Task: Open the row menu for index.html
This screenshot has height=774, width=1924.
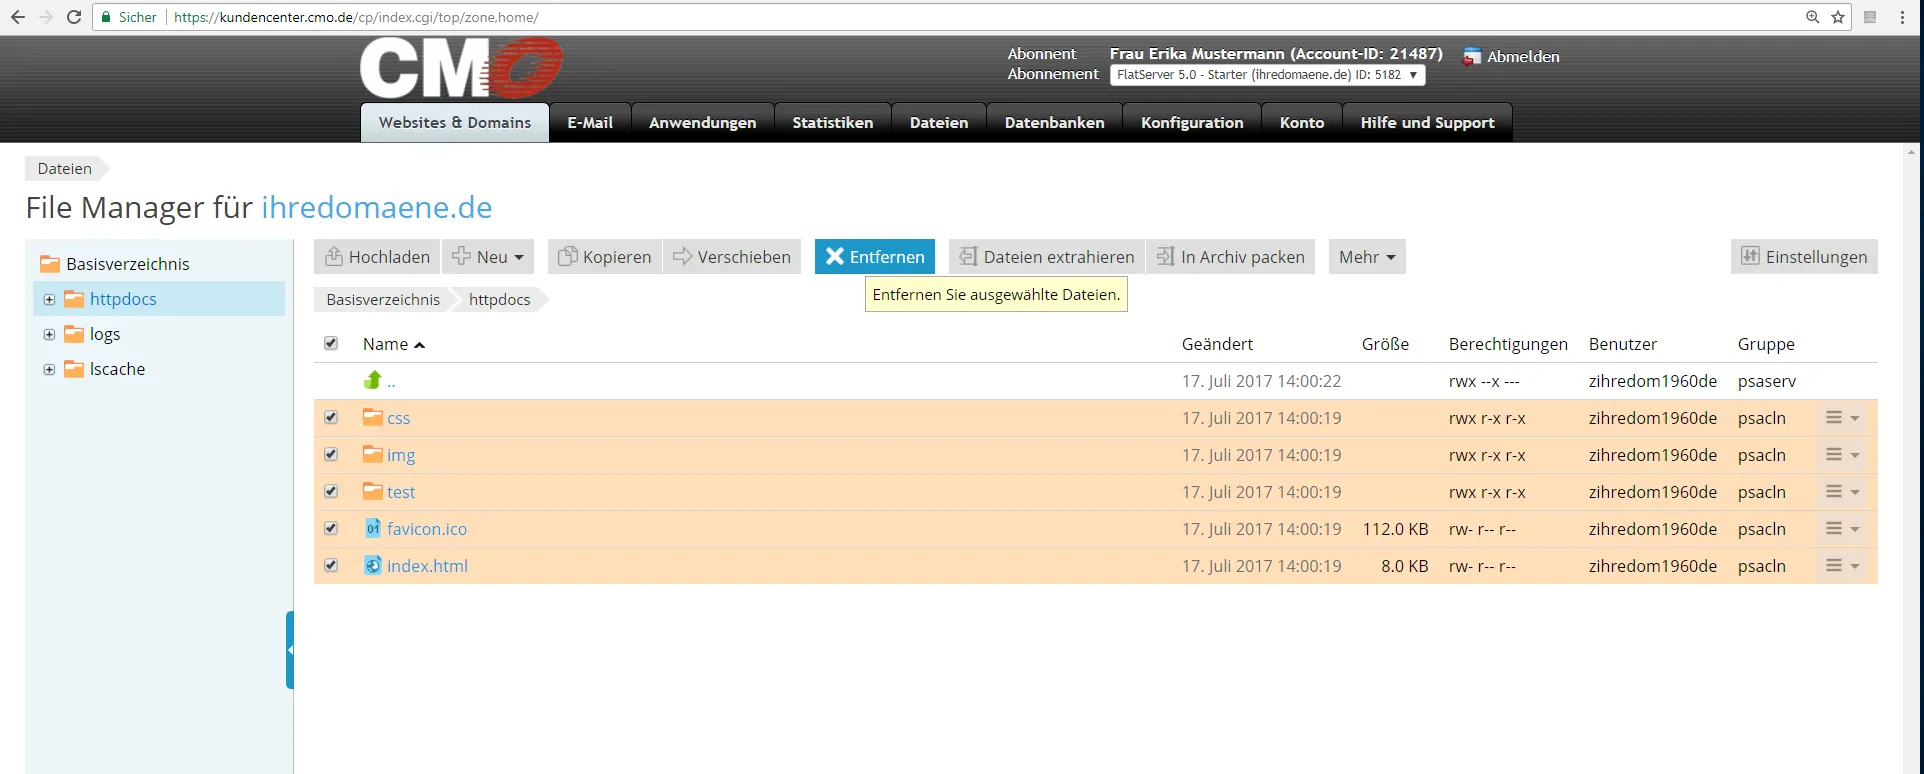Action: coord(1842,565)
